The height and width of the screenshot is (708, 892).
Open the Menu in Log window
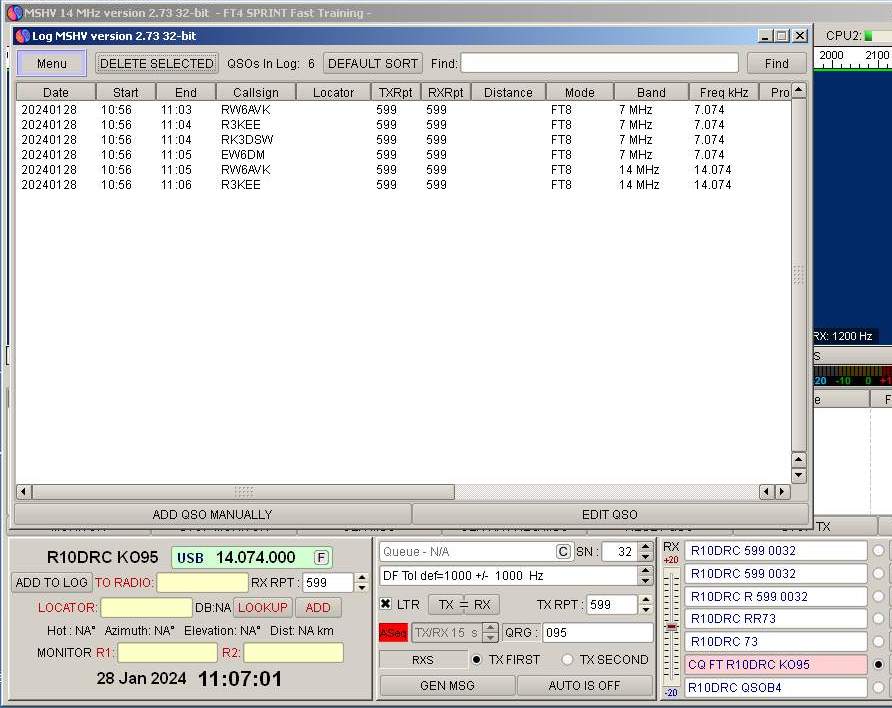pos(52,63)
